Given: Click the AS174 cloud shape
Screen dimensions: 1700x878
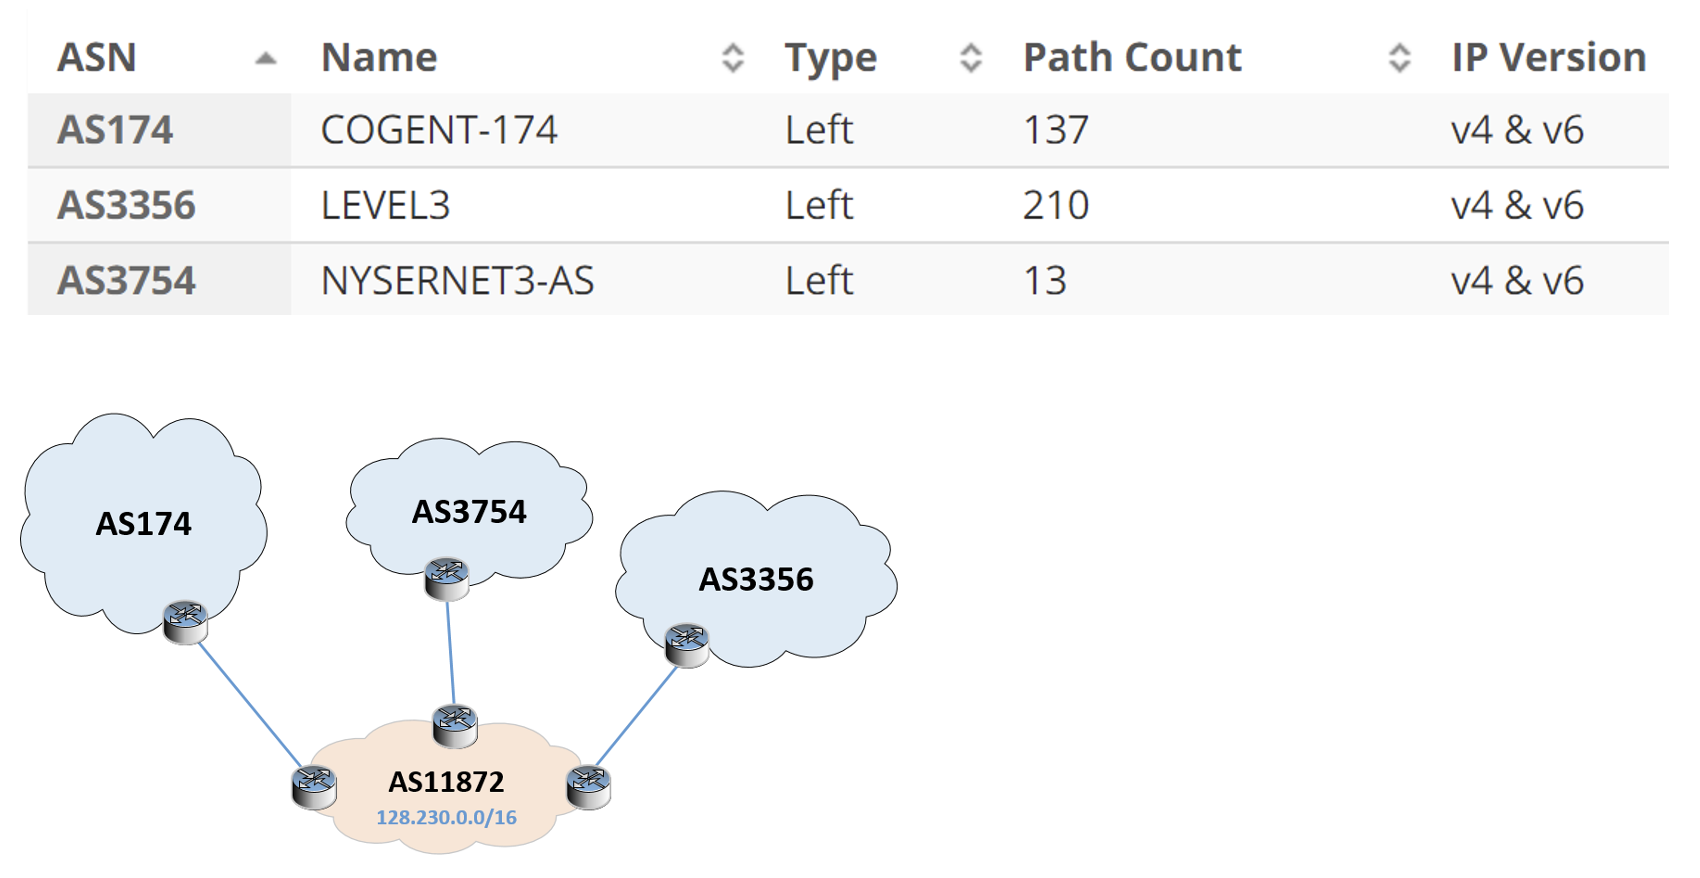Looking at the screenshot, I should [143, 523].
